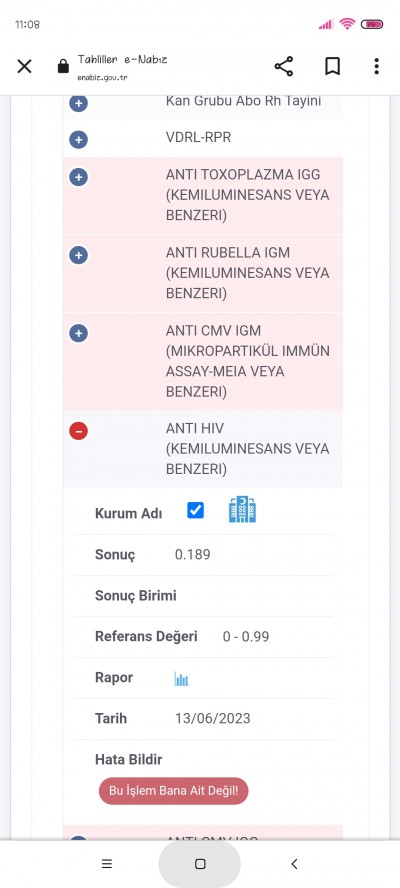Viewport: 400px width, 888px height.
Task: Collapse the ANTI HIV details with minus icon
Action: (x=79, y=431)
